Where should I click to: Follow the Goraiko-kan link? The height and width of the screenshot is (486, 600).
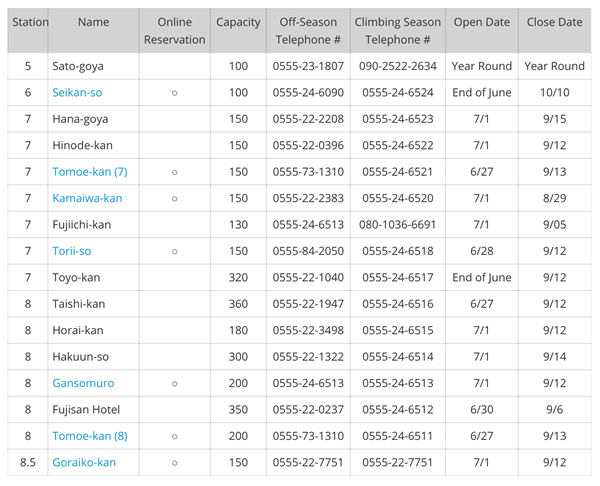coord(84,462)
